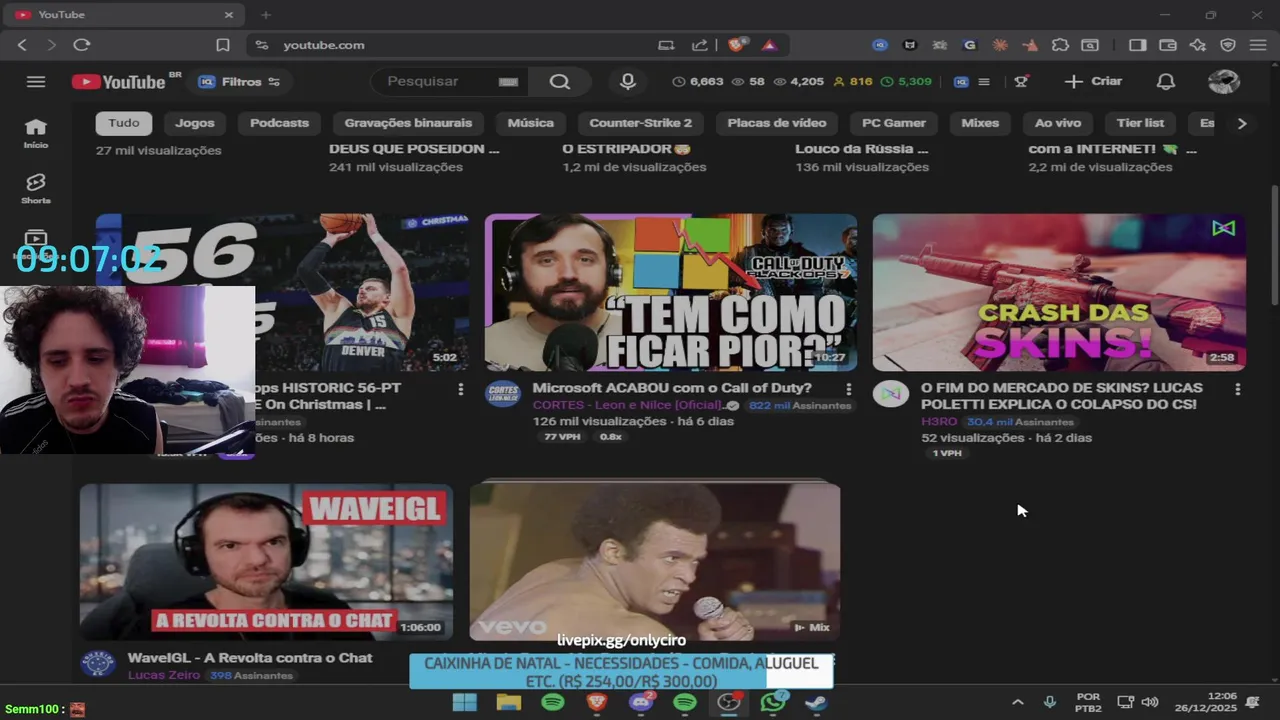Viewport: 1280px width, 720px height.
Task: Open the Vevo Mix singer thumbnail
Action: (655, 562)
